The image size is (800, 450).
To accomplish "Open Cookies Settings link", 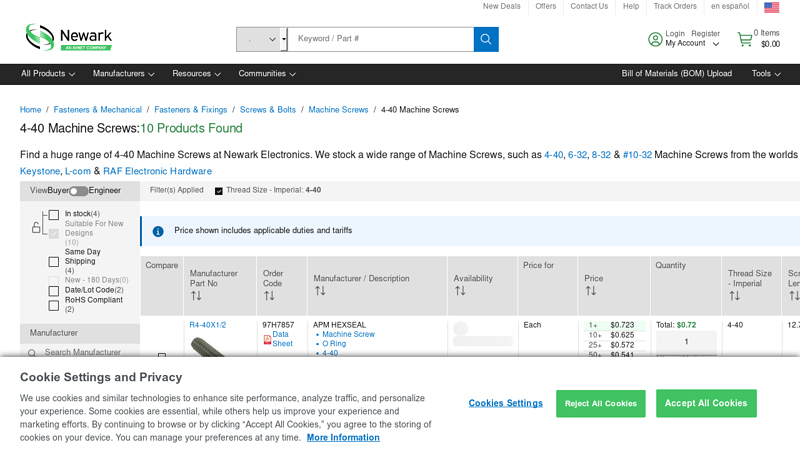I will coord(505,403).
